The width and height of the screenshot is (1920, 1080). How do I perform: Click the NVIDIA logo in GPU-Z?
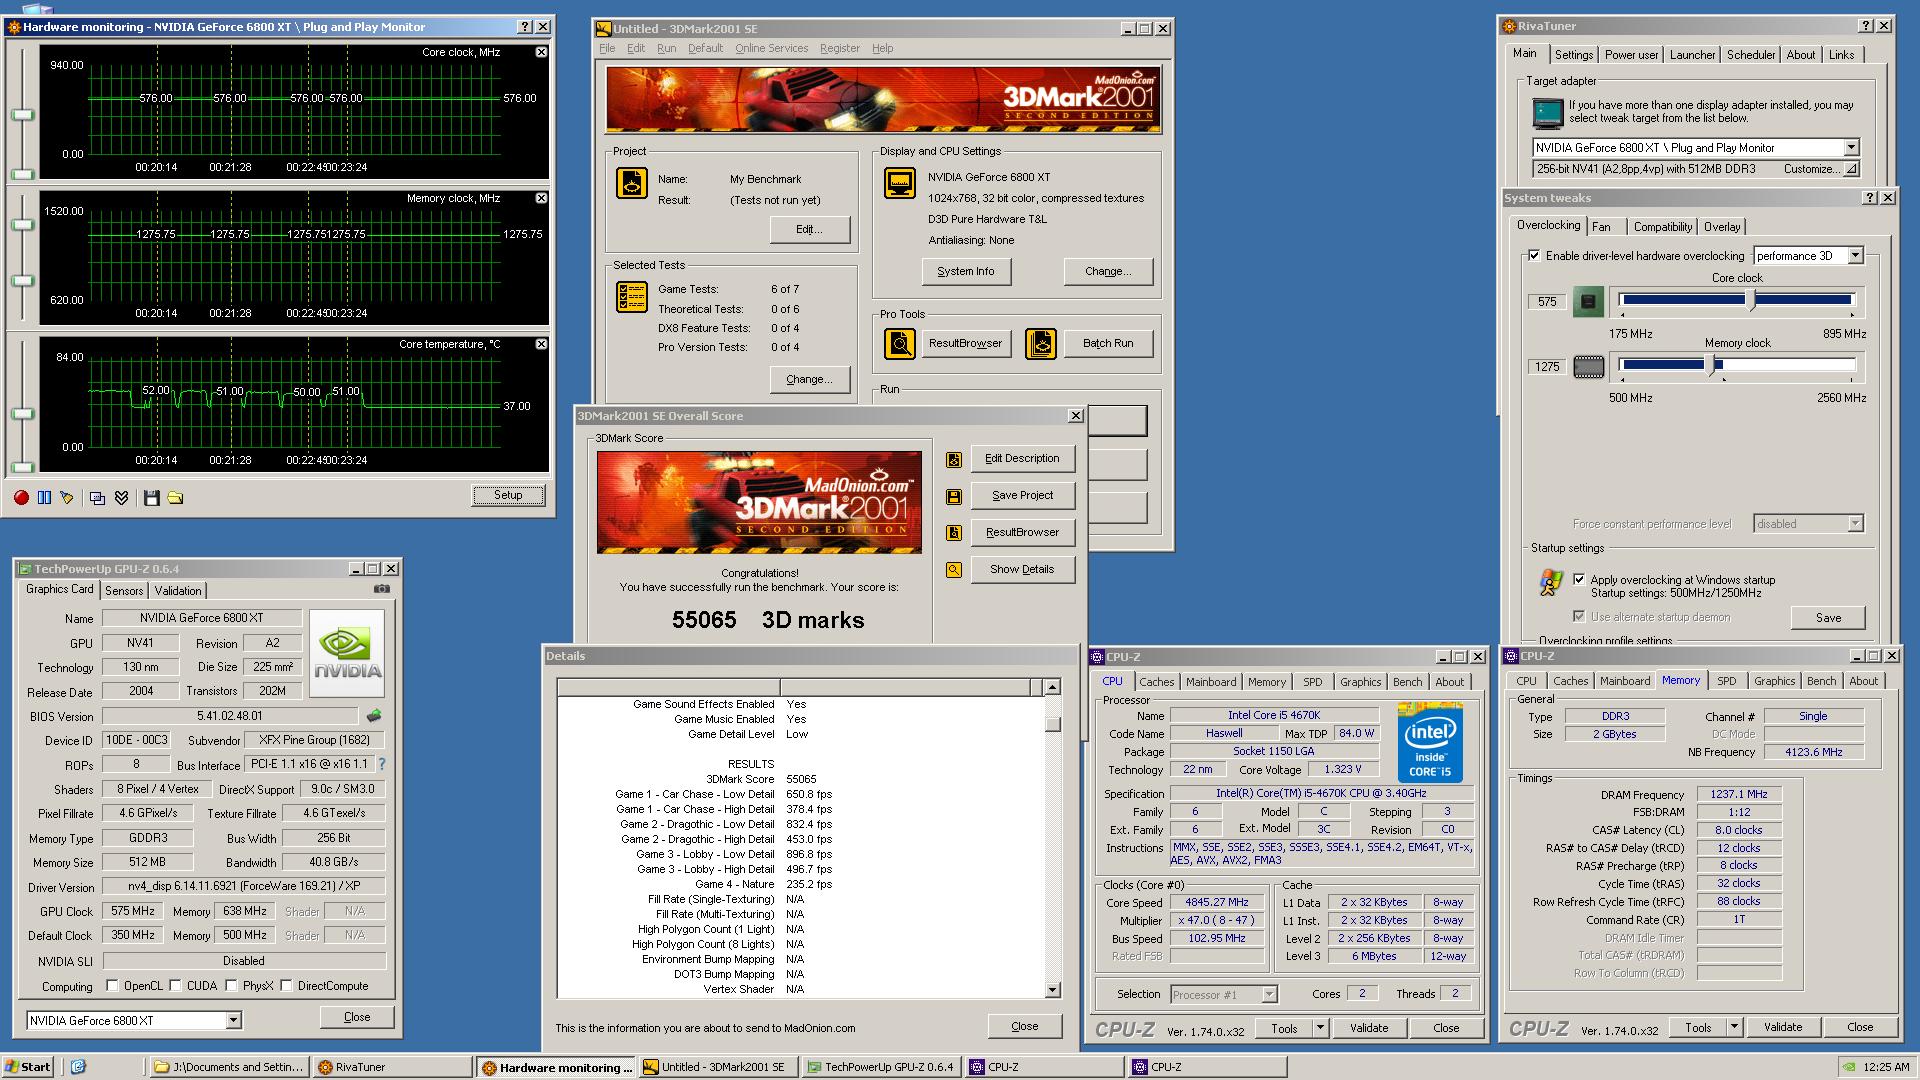pos(347,654)
